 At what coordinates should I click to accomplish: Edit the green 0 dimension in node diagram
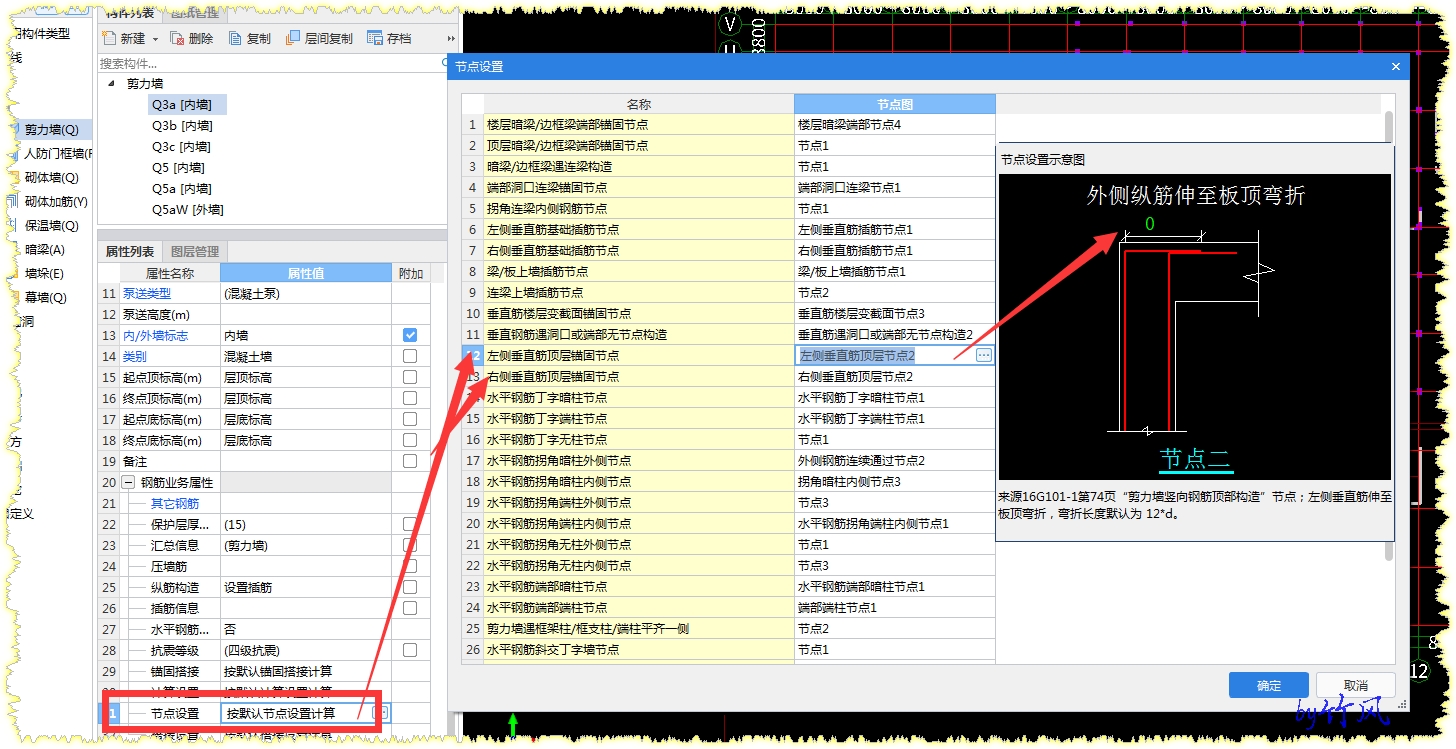tap(1149, 224)
